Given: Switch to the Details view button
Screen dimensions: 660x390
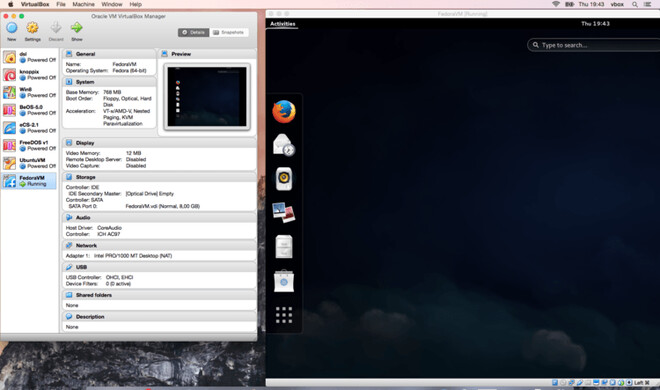Looking at the screenshot, I should [193, 32].
